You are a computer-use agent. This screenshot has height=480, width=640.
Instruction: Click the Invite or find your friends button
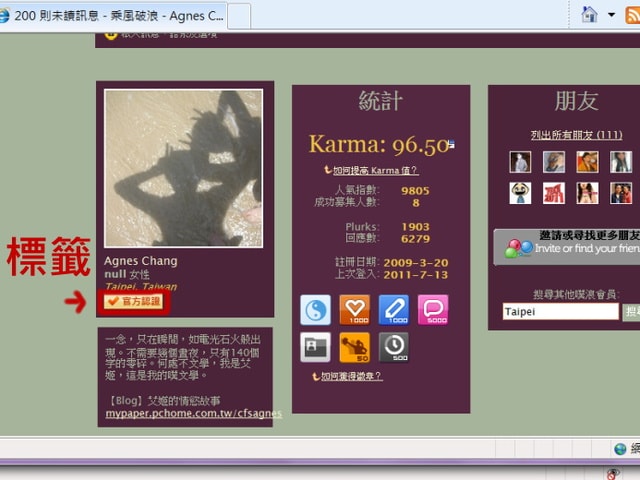pyautogui.click(x=566, y=247)
